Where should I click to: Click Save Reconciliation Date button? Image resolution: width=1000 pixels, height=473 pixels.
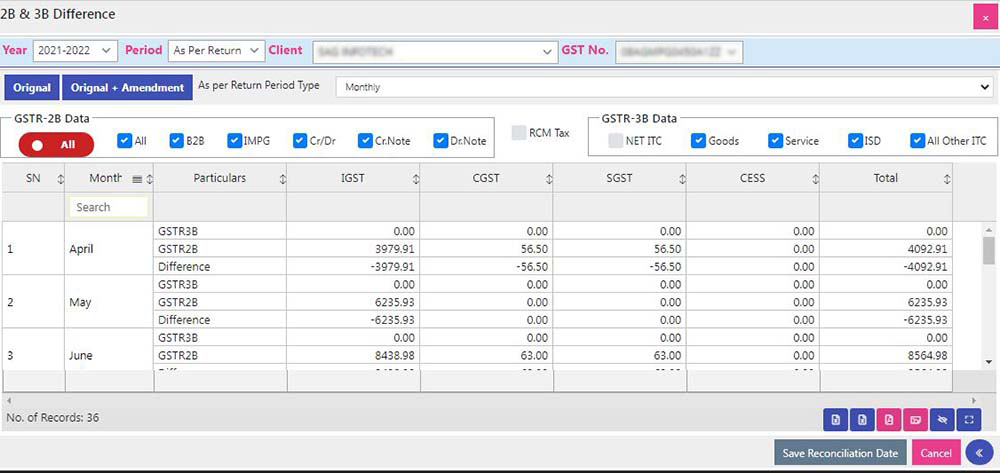(840, 453)
